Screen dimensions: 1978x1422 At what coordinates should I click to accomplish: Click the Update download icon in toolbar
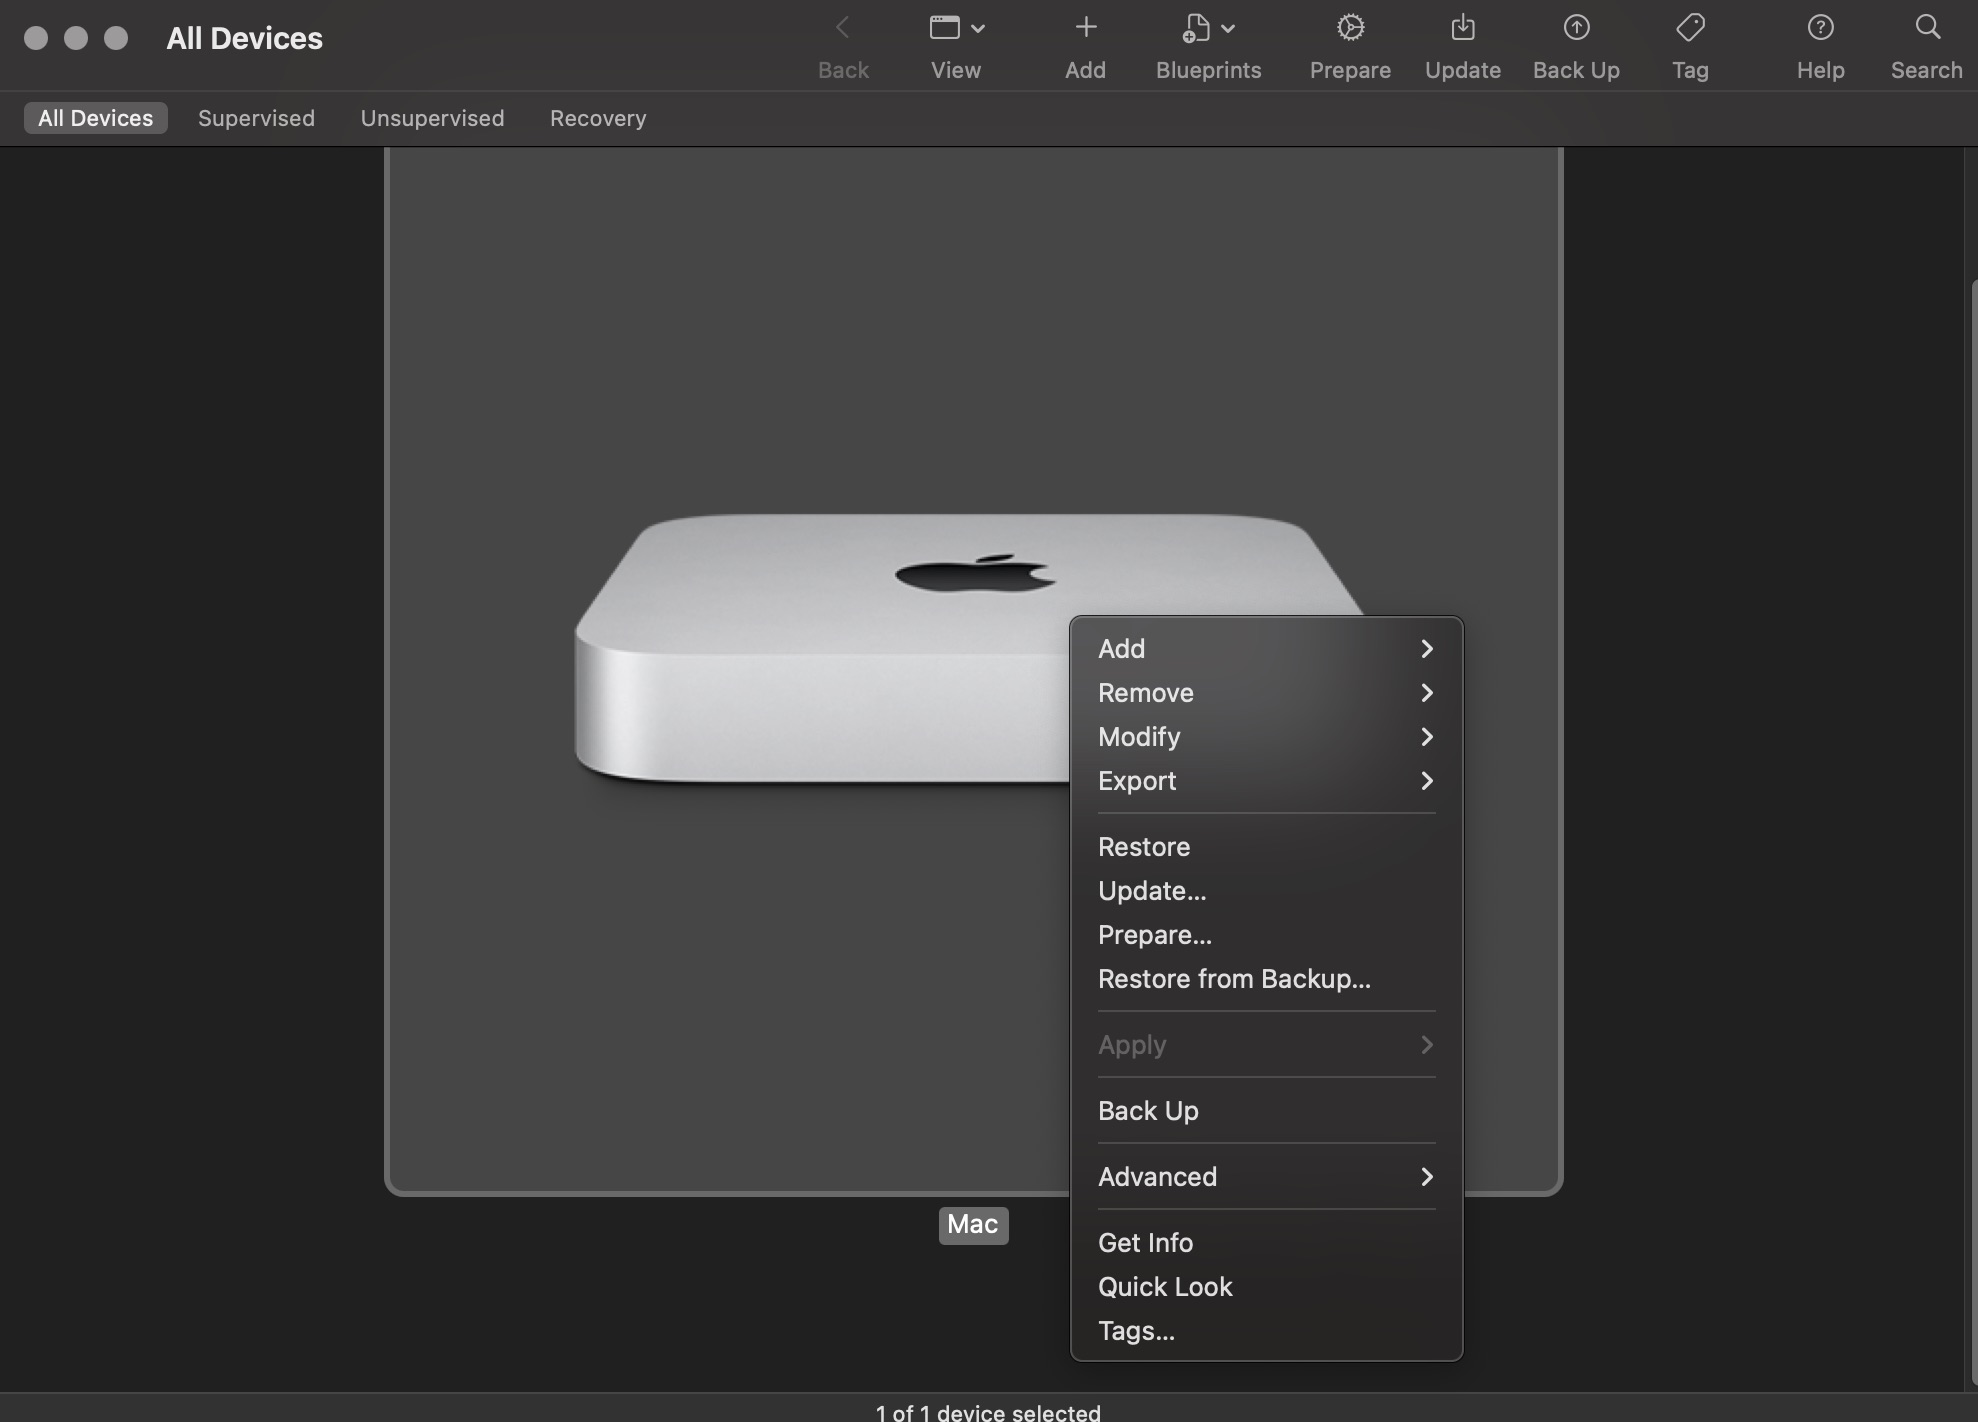coord(1462,29)
